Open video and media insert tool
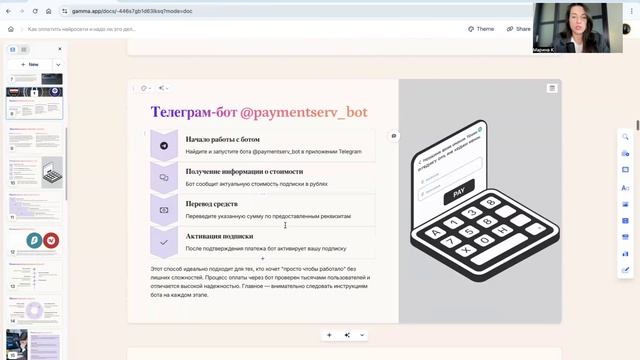 click(625, 221)
